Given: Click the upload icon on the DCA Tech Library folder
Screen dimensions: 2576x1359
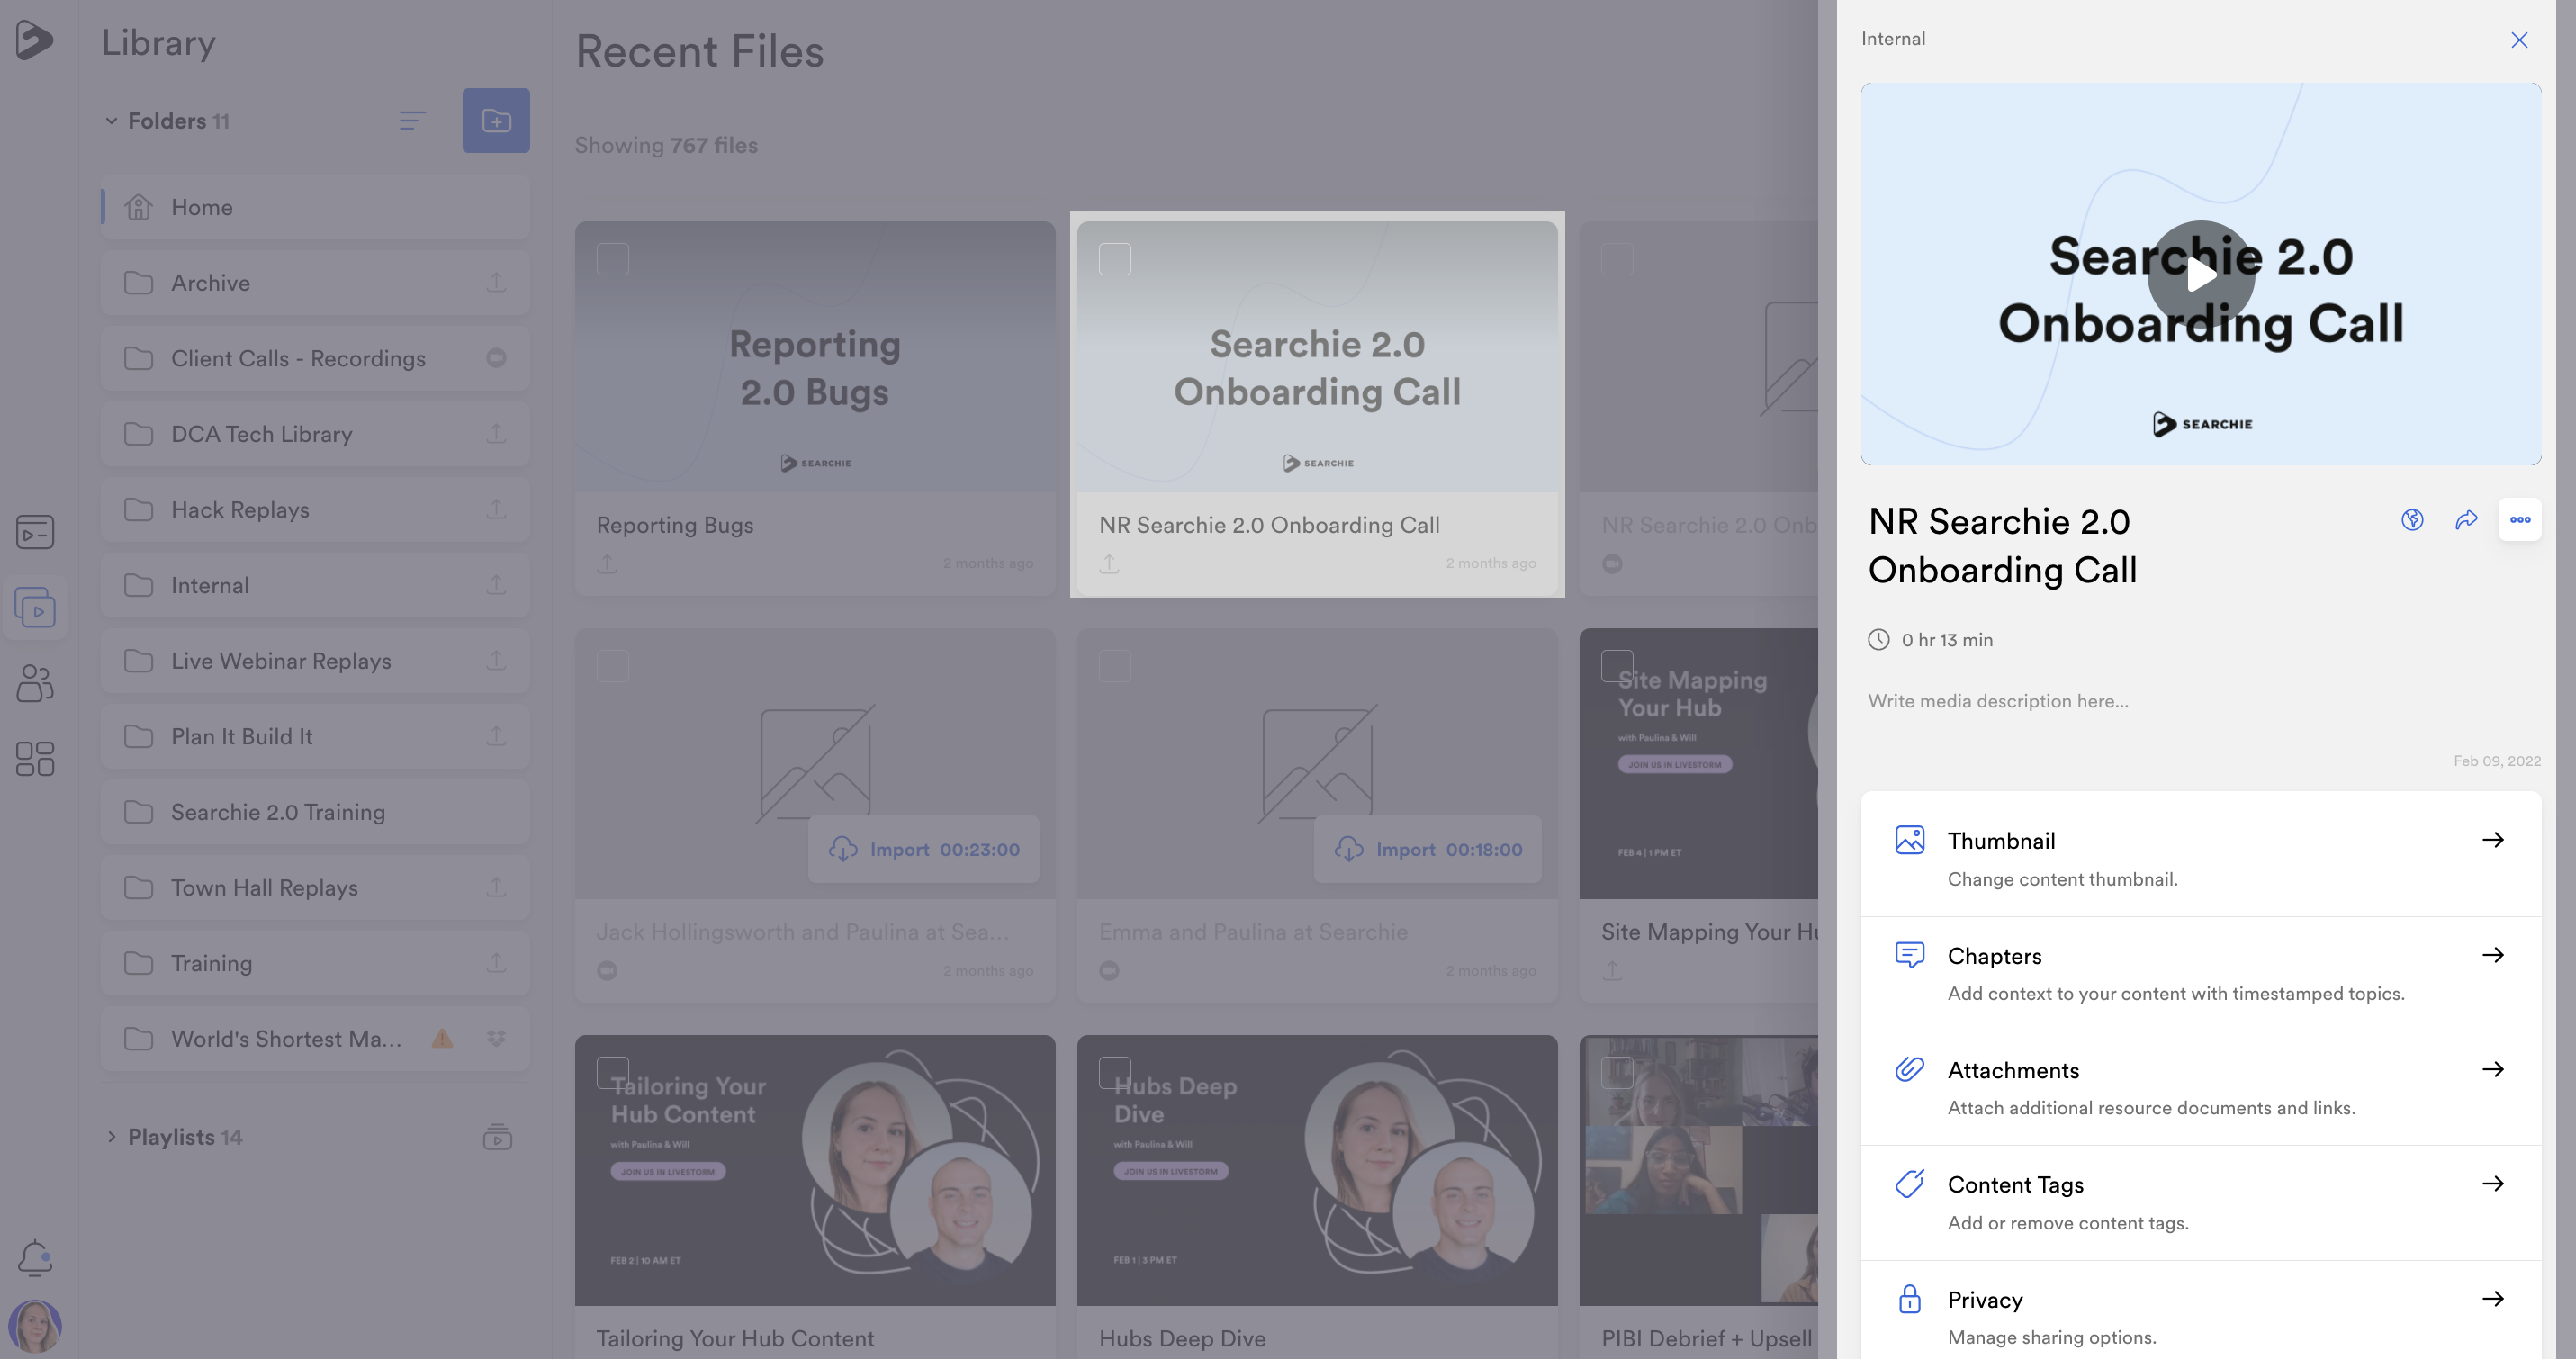Looking at the screenshot, I should coord(496,433).
